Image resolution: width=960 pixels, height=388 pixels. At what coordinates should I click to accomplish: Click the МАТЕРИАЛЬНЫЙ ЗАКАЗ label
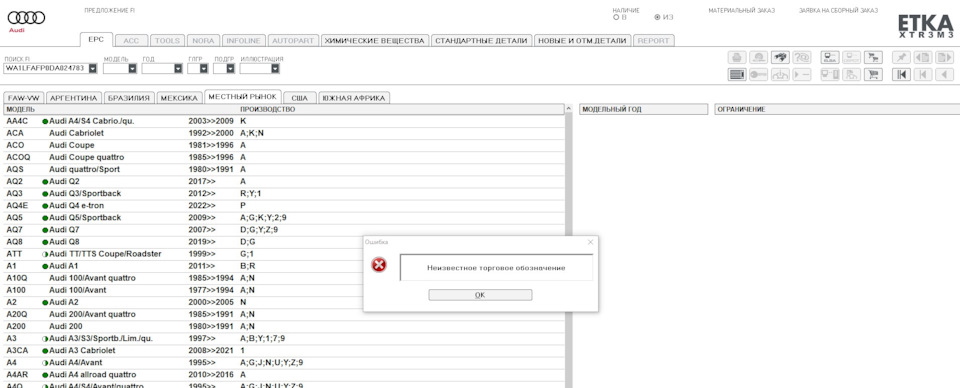(x=741, y=10)
